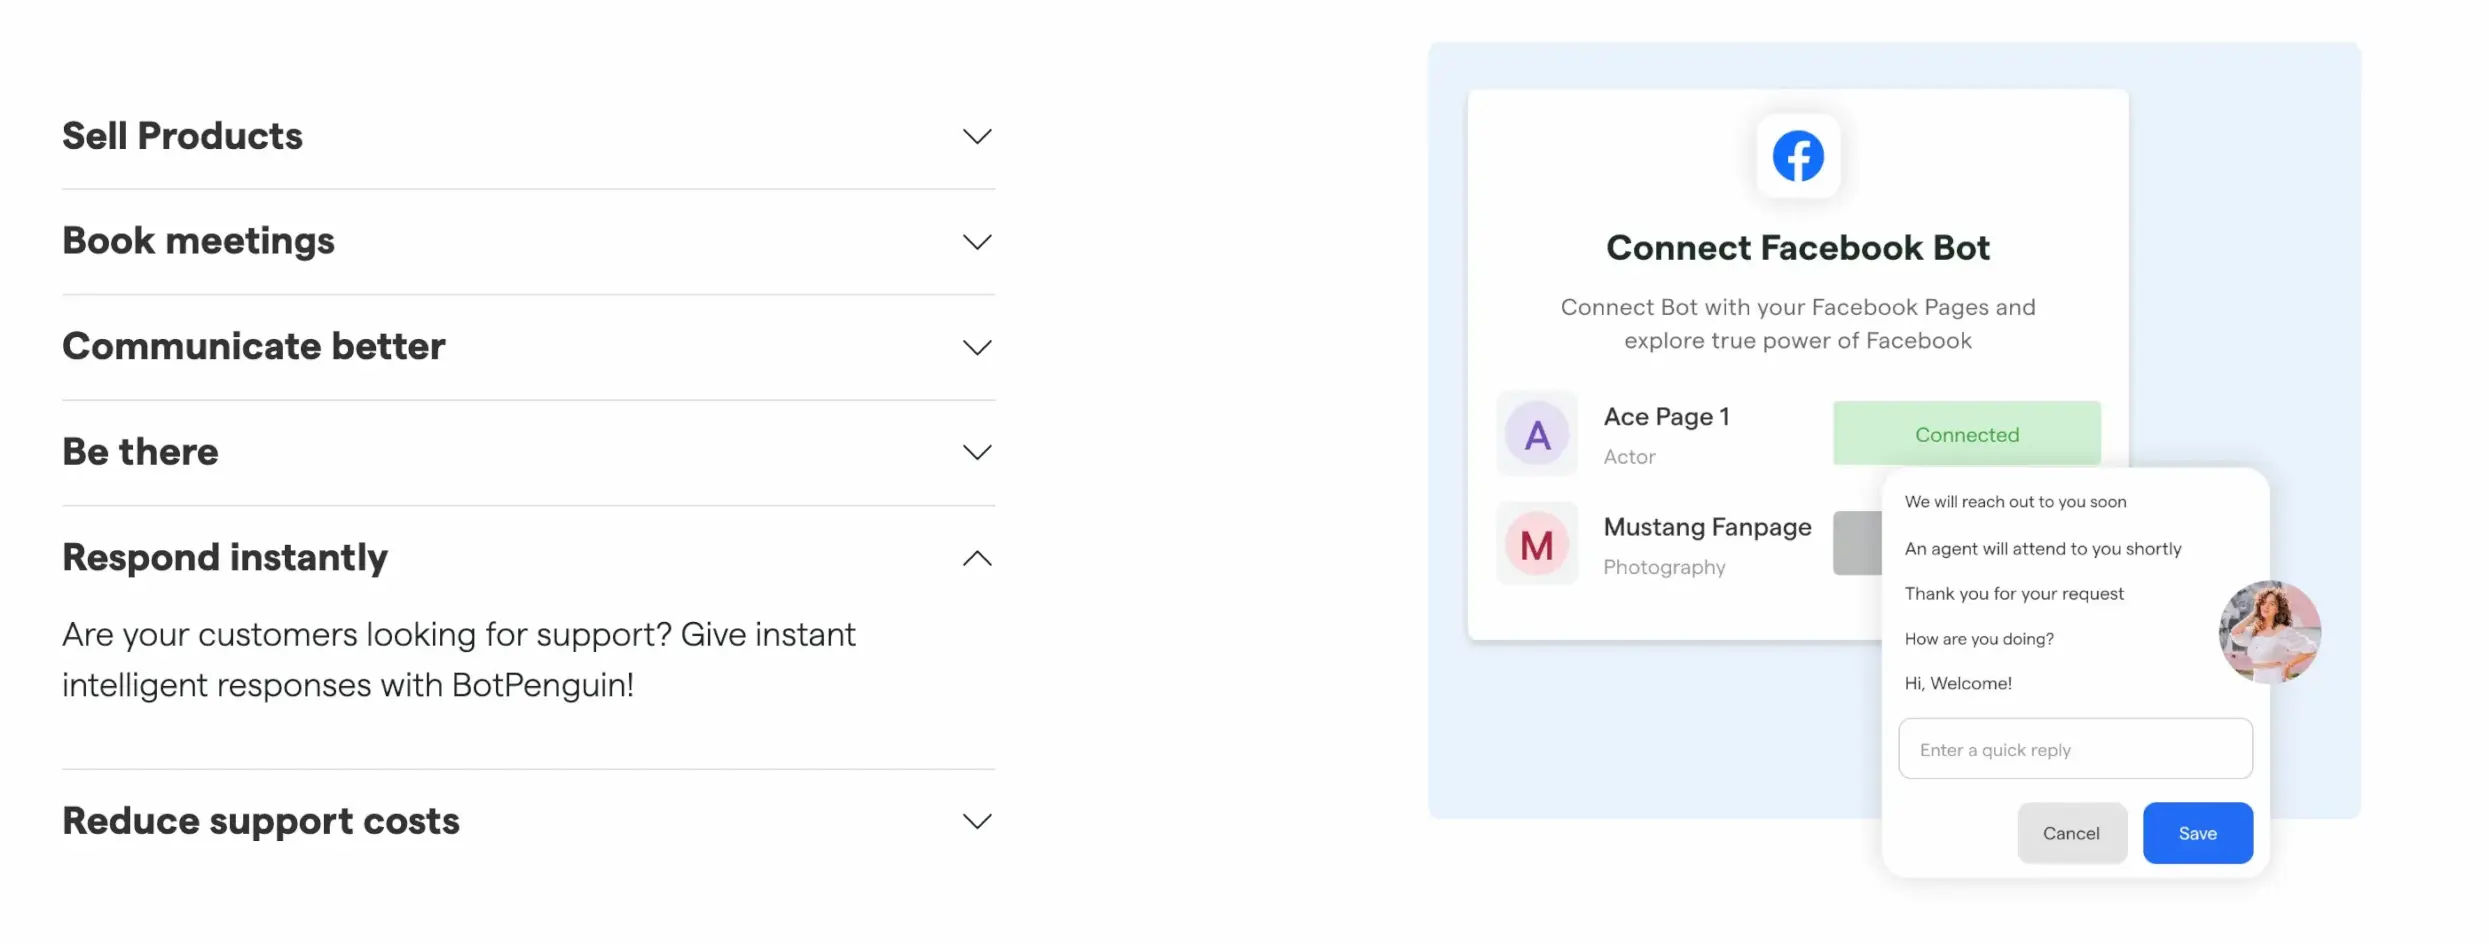This screenshot has width=2489, height=944.
Task: Expand the Sell Products chevron
Action: [x=977, y=136]
